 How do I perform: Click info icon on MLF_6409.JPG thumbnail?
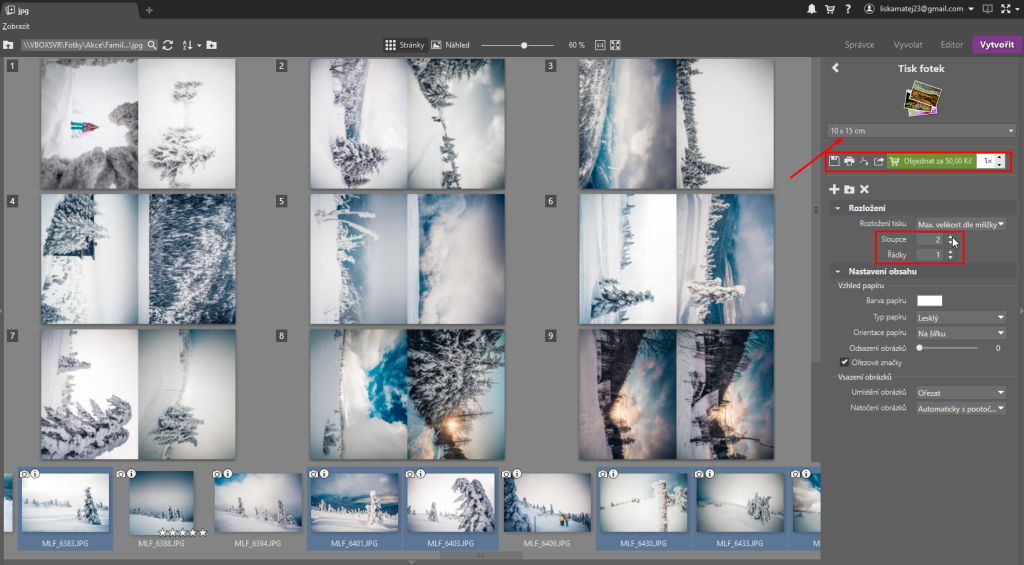click(517, 474)
